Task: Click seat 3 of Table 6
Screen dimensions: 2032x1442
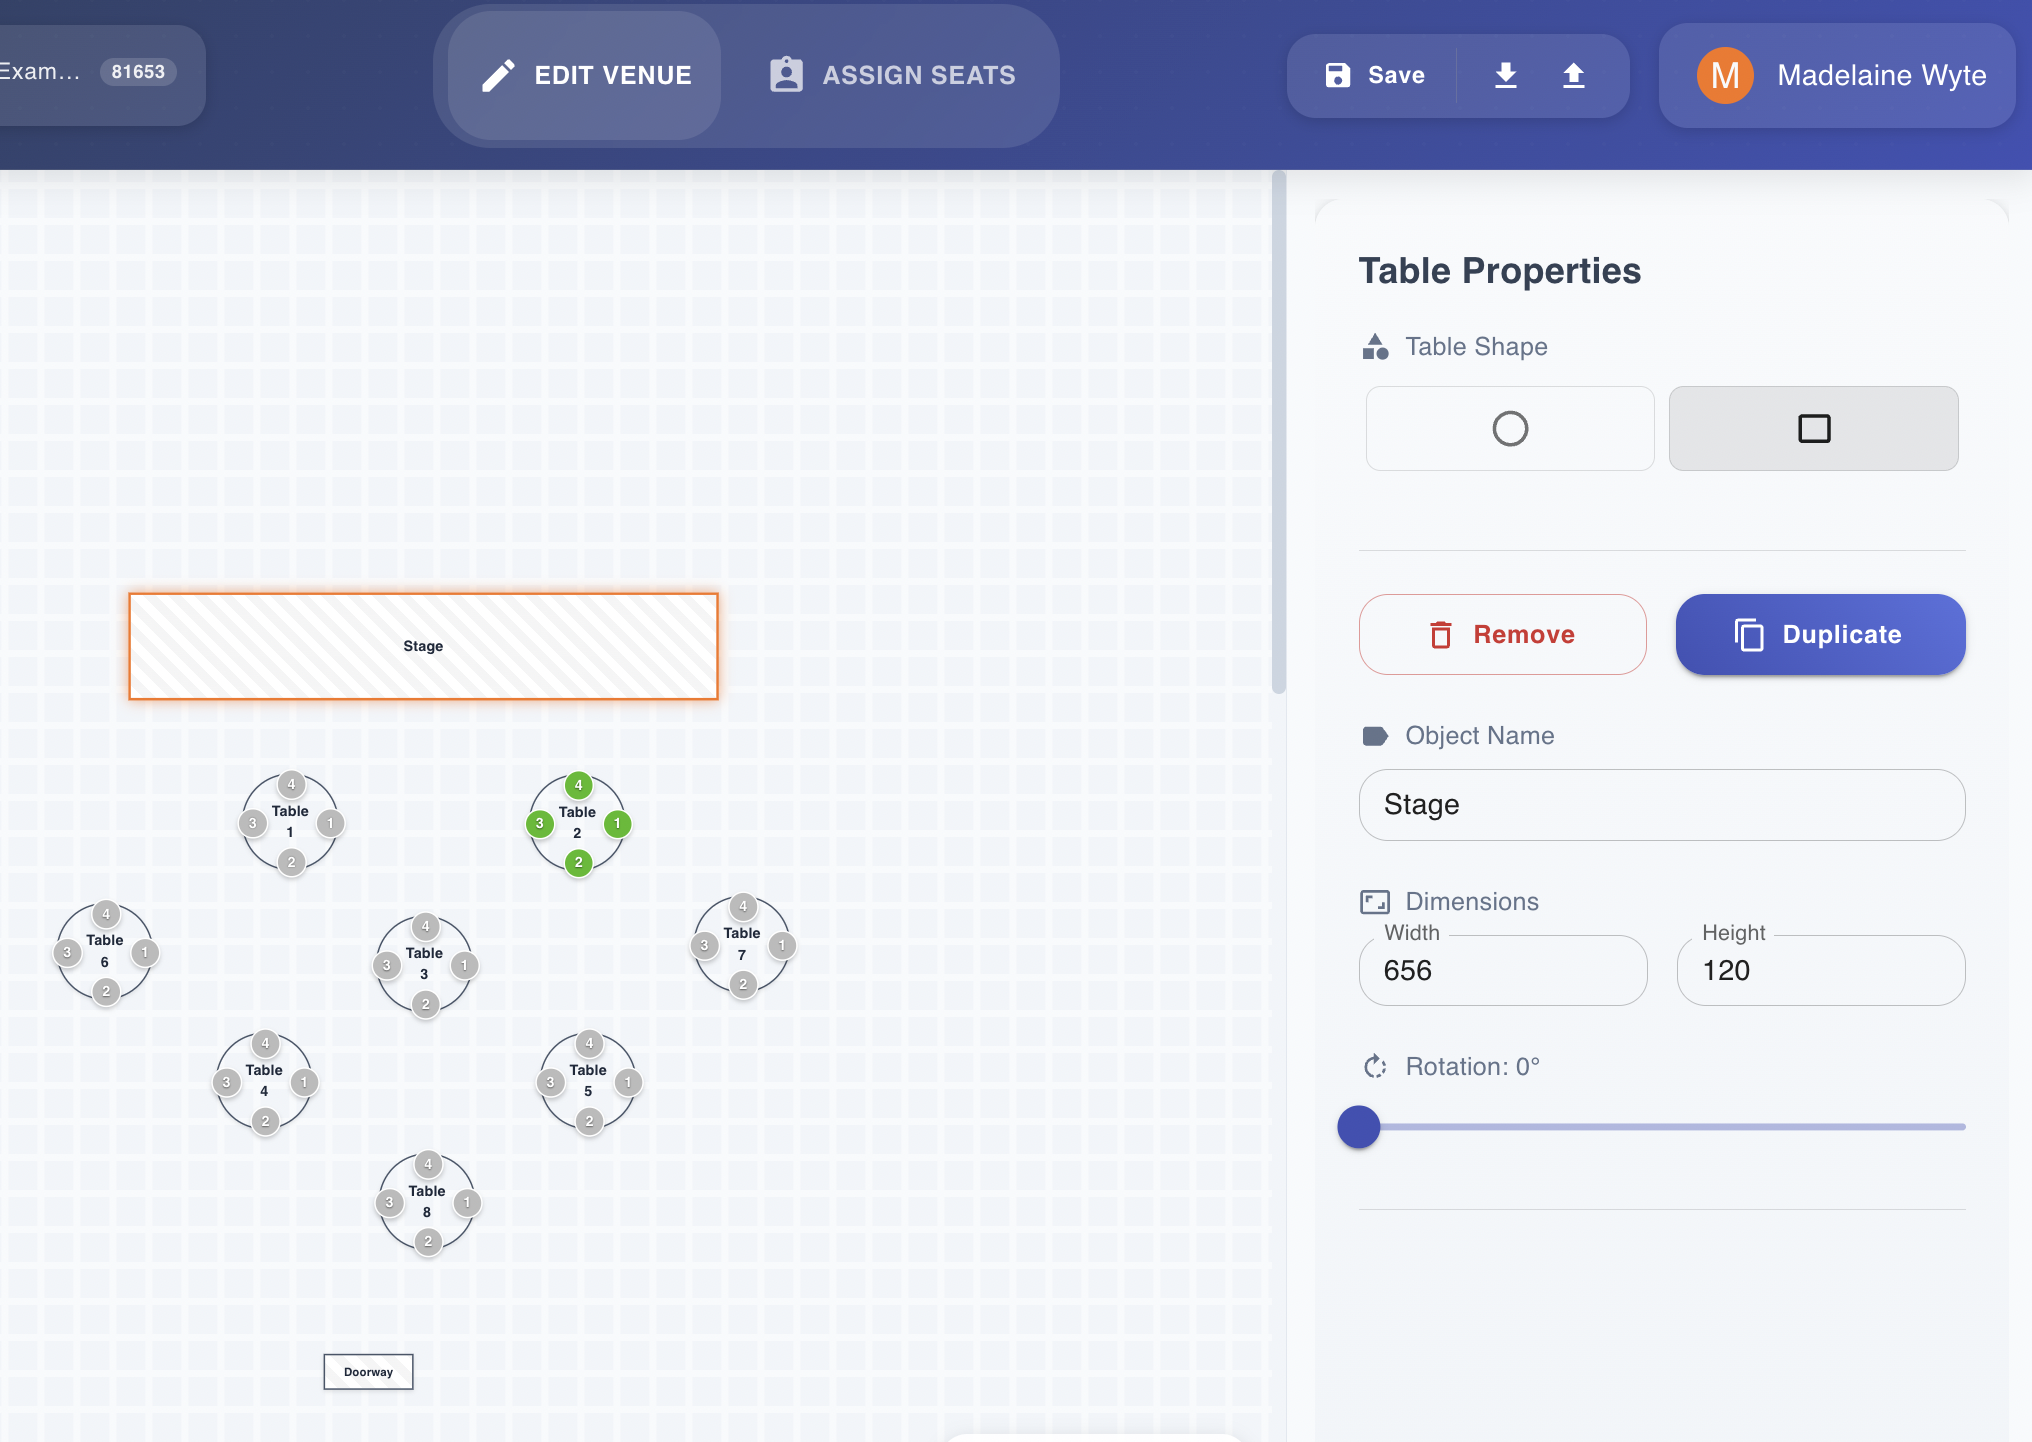Action: tap(67, 952)
